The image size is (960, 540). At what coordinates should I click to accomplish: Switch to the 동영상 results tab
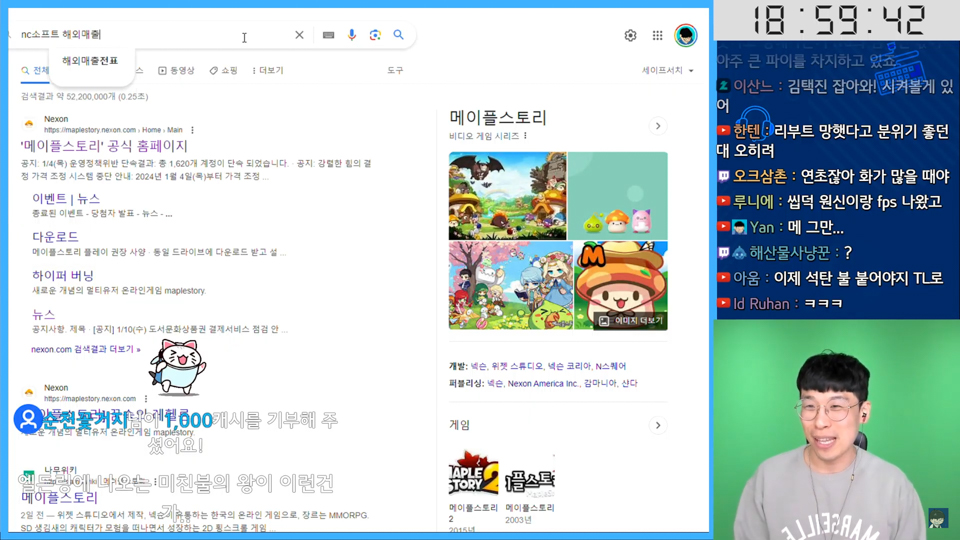point(176,70)
